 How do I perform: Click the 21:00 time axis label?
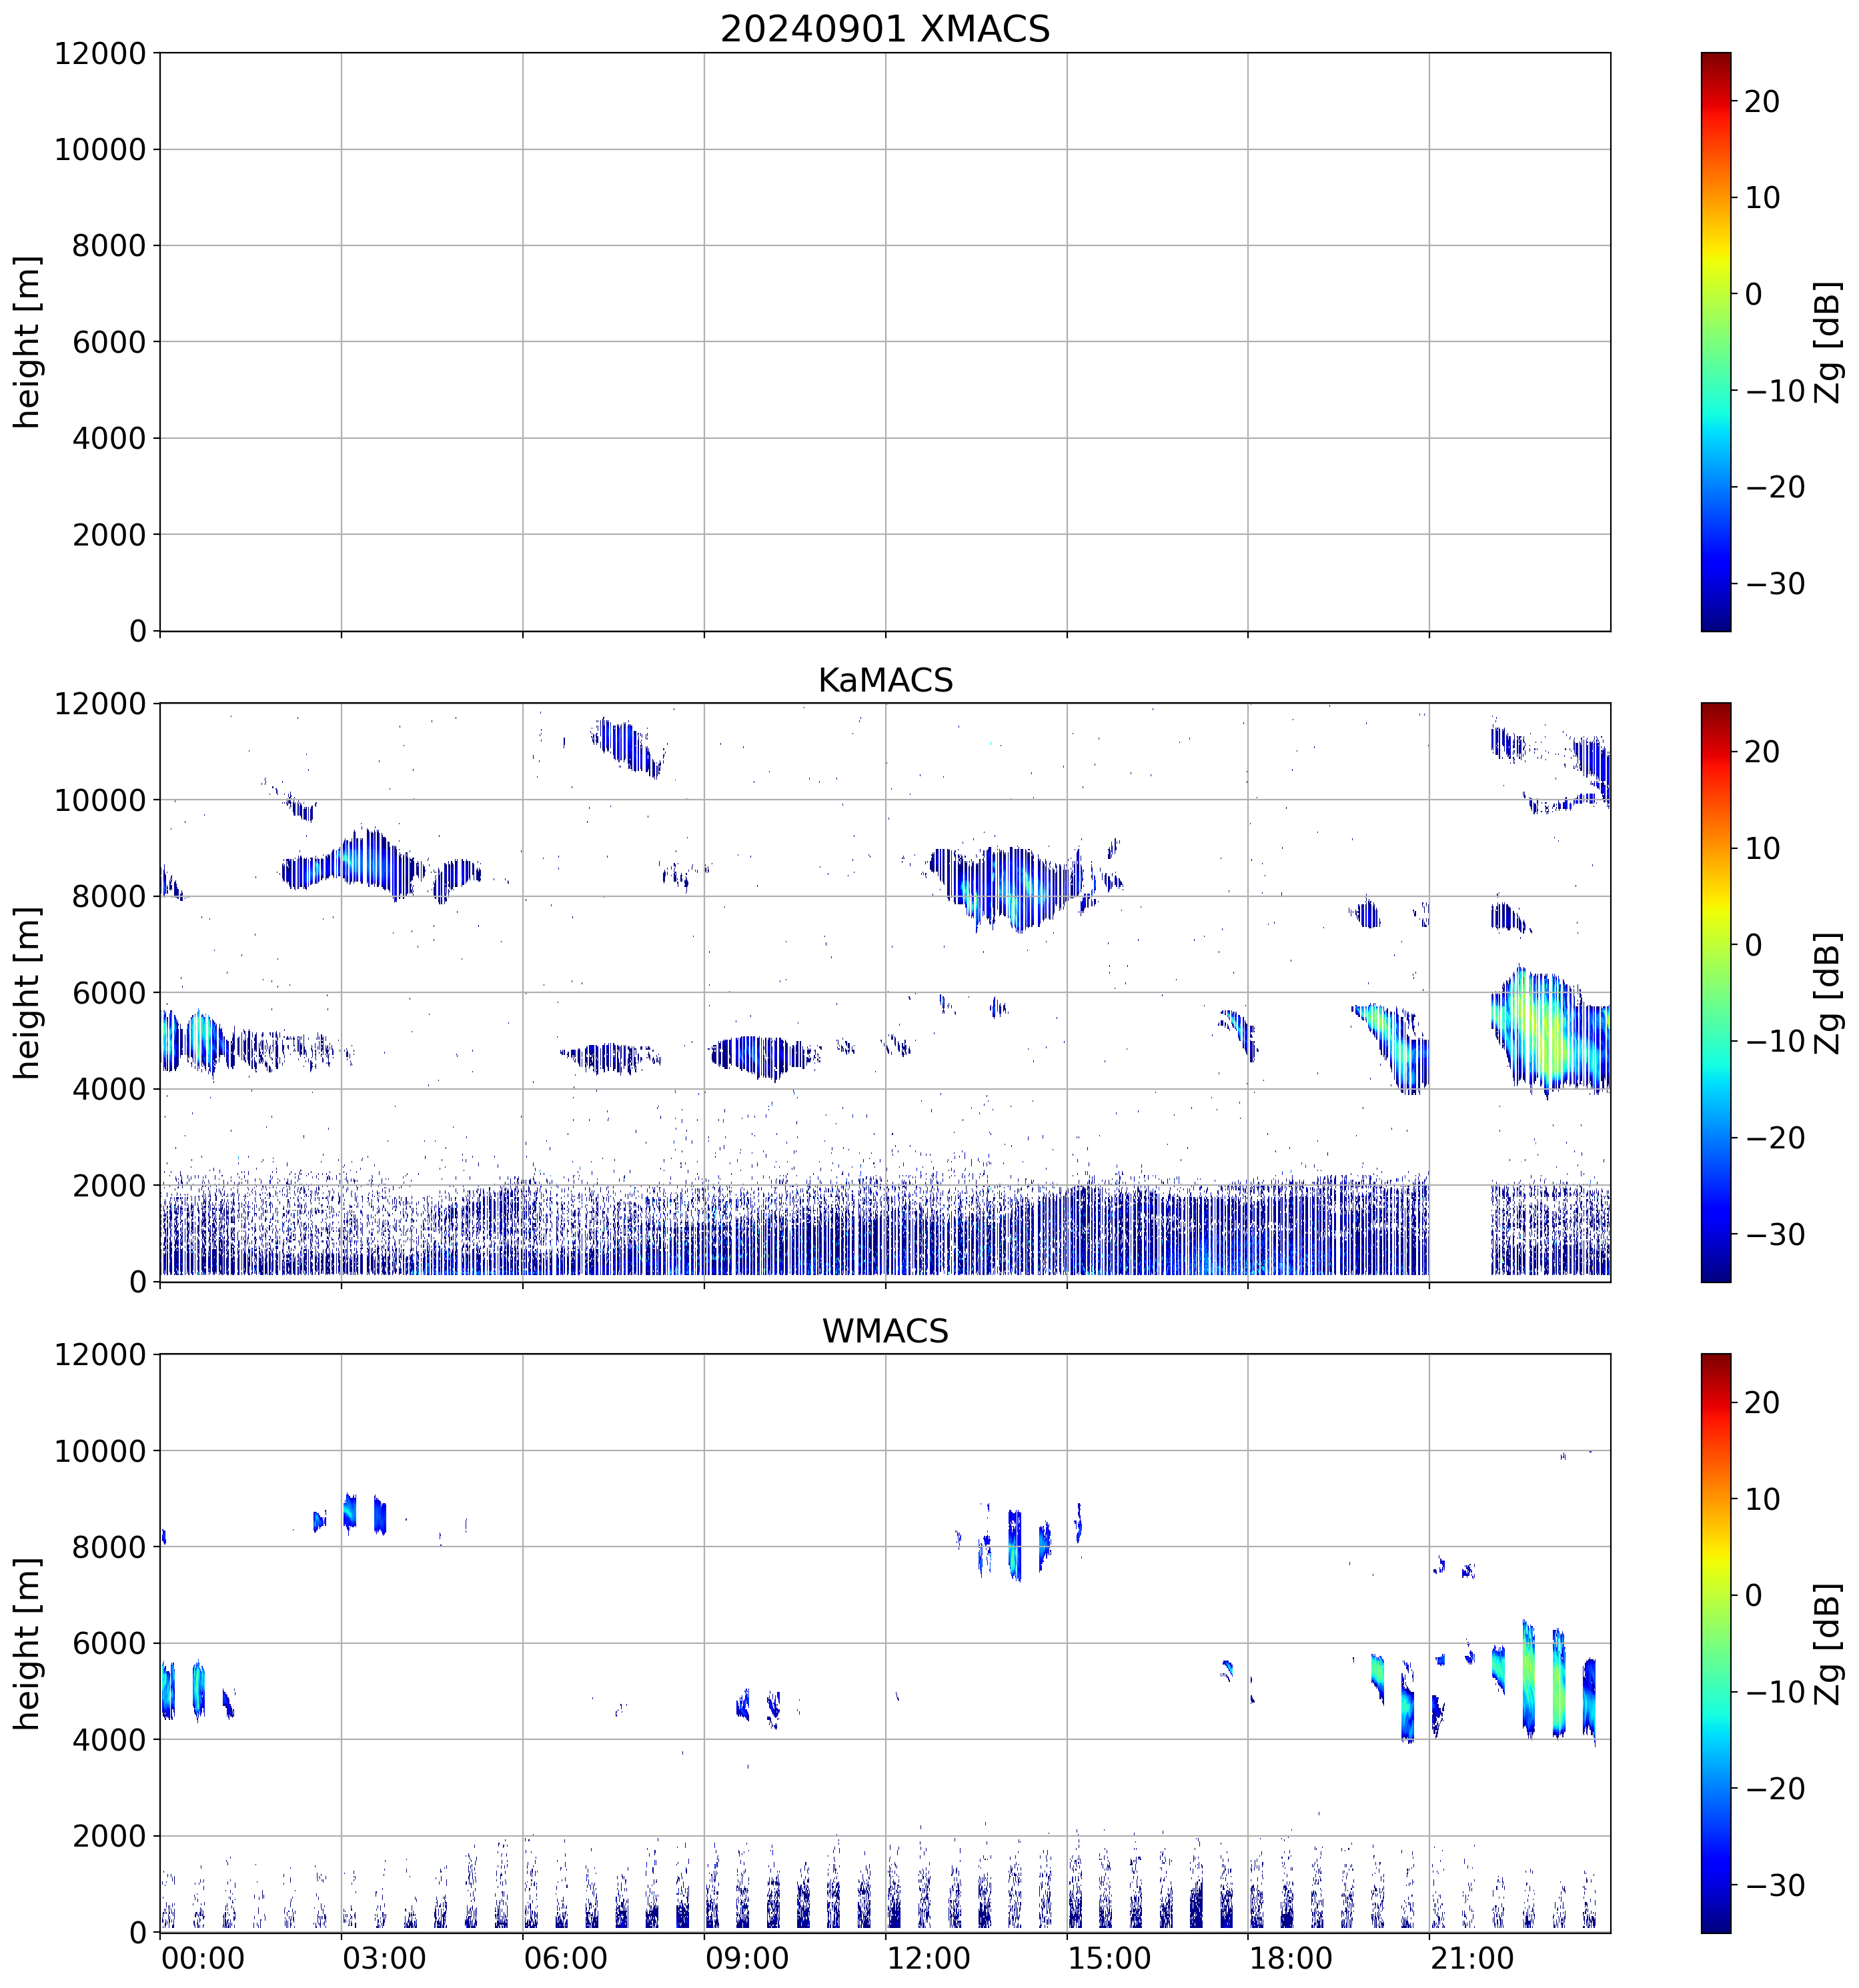[x=1472, y=1958]
